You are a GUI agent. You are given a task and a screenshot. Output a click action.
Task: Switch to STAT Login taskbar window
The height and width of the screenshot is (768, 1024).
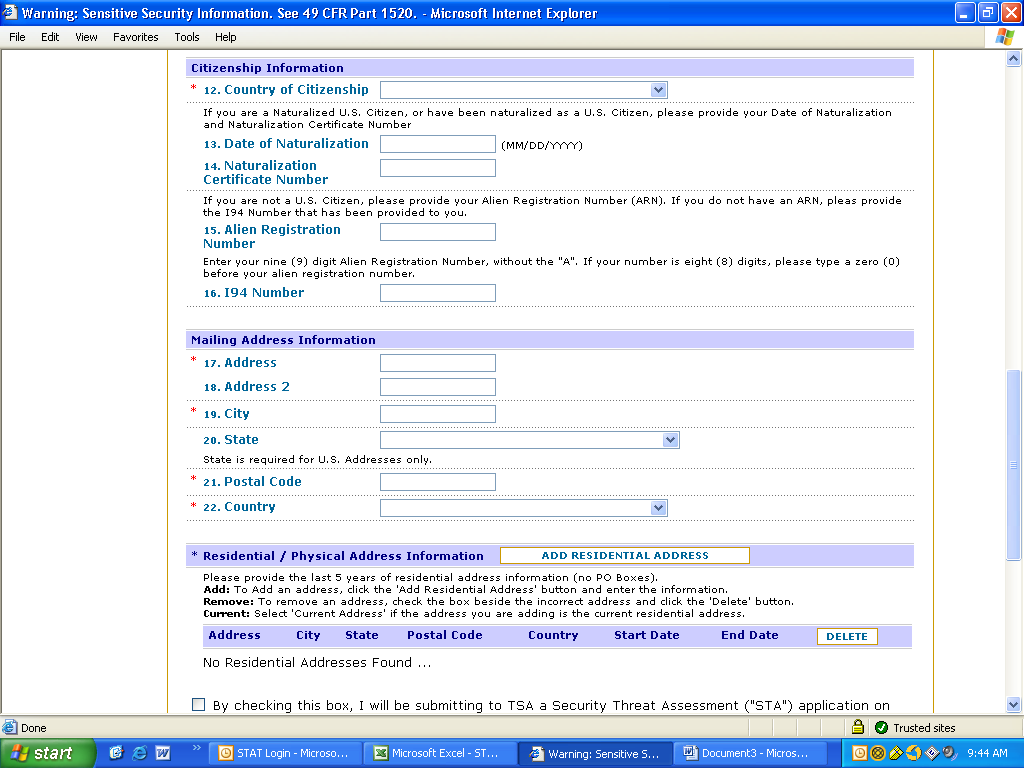click(x=285, y=753)
